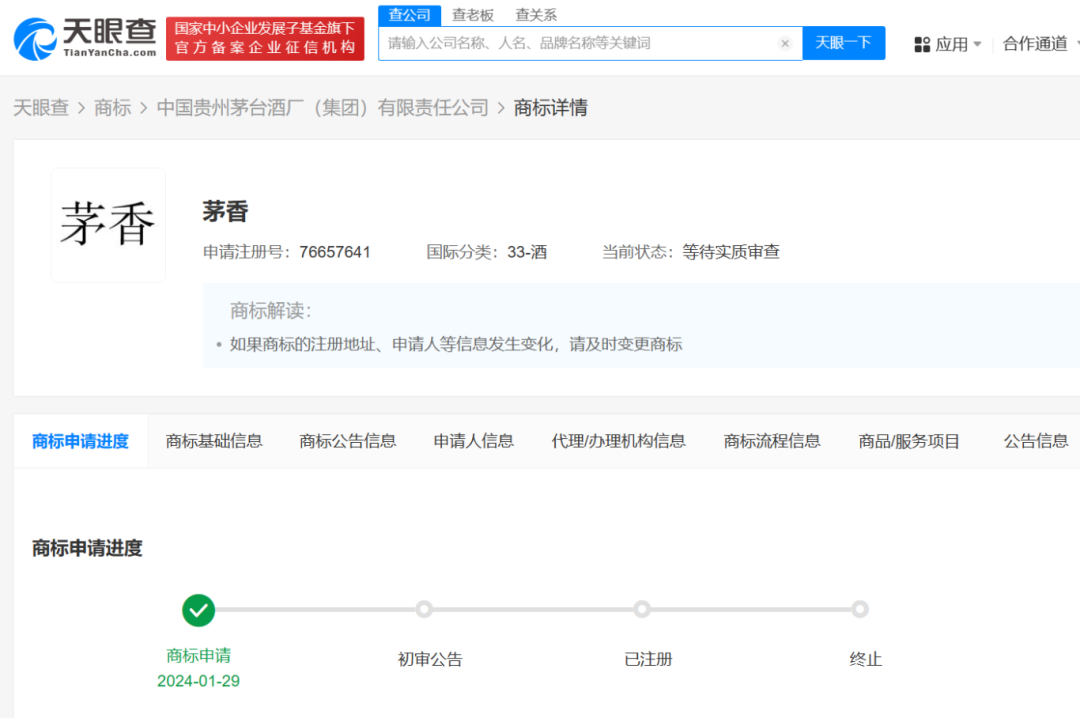This screenshot has height=718, width=1080.
Task: Open the 中国贵州茅台酒厂 breadcrumb link
Action: click(x=322, y=108)
